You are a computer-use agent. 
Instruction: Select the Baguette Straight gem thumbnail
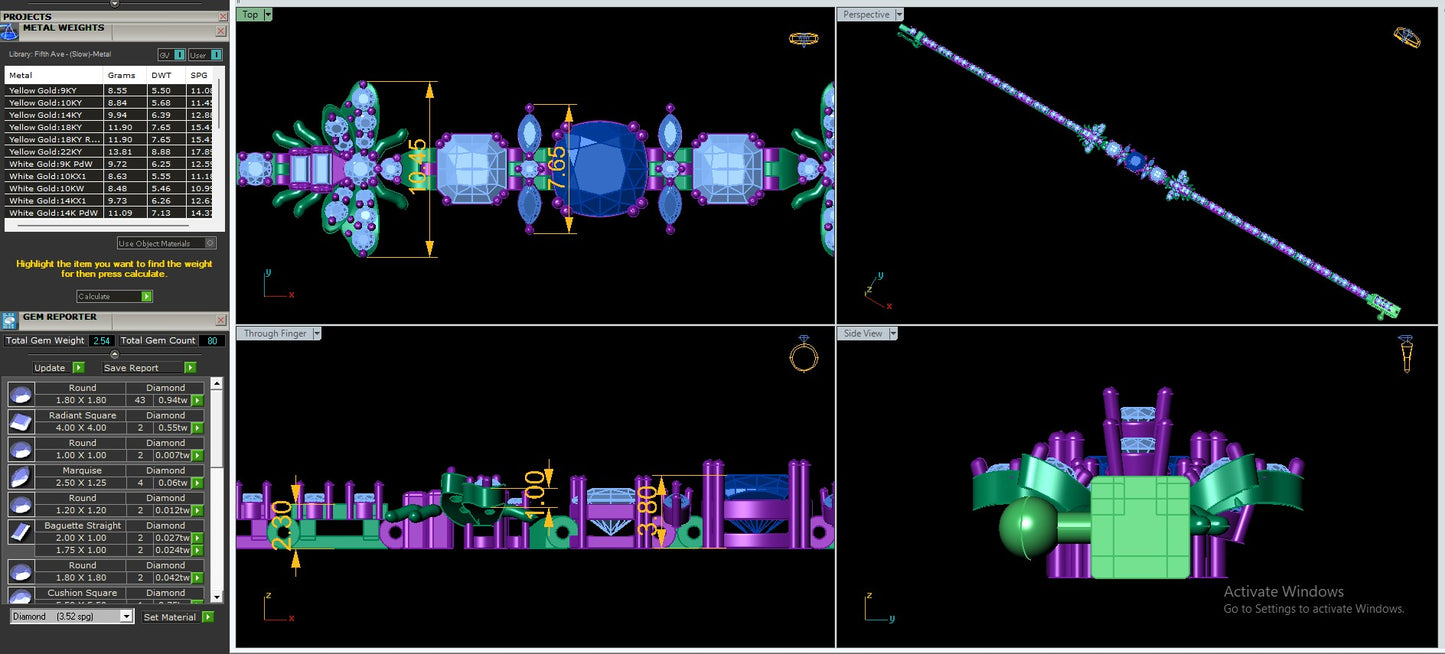click(21, 531)
